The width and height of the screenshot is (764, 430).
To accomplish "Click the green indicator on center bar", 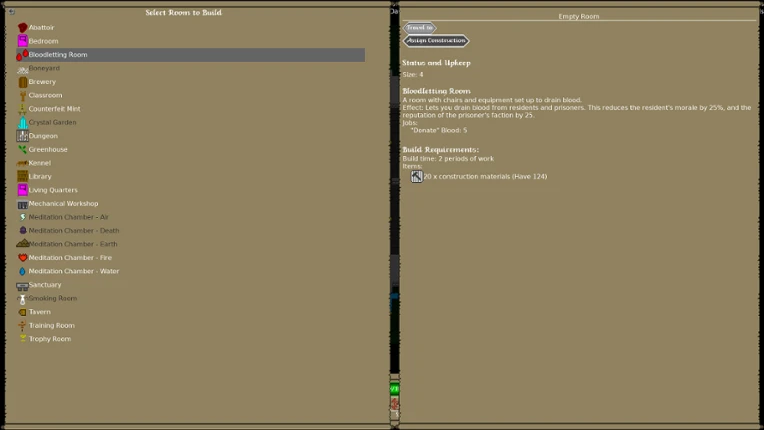I will [x=395, y=389].
